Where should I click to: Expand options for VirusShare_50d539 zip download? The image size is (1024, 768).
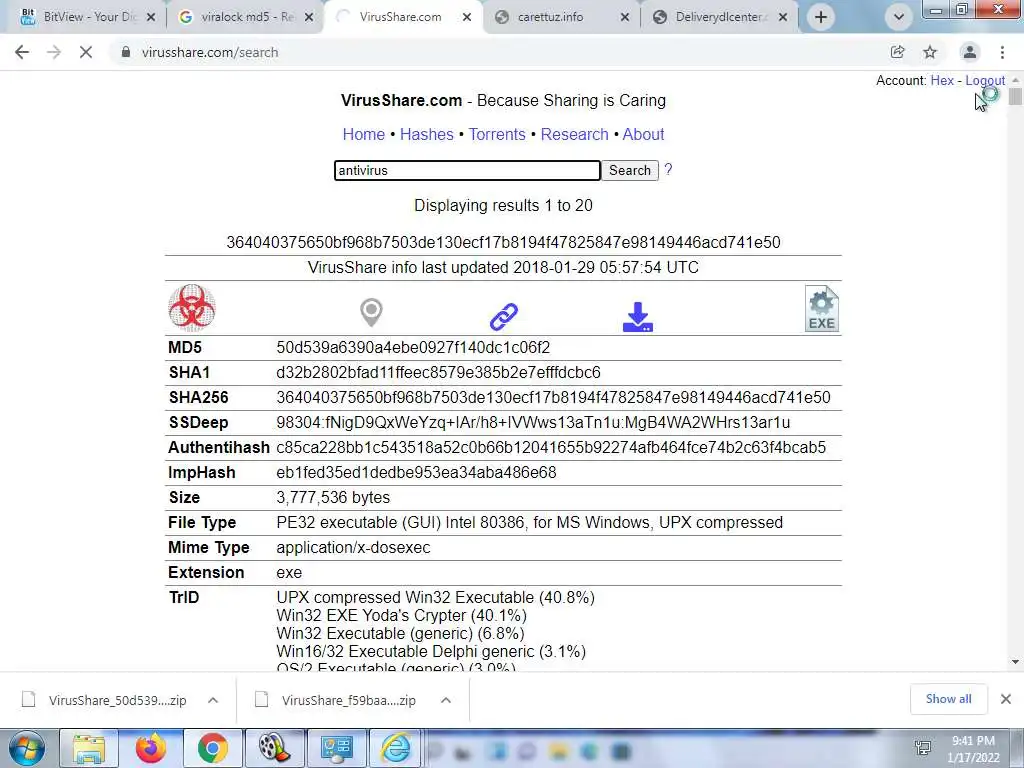213,700
